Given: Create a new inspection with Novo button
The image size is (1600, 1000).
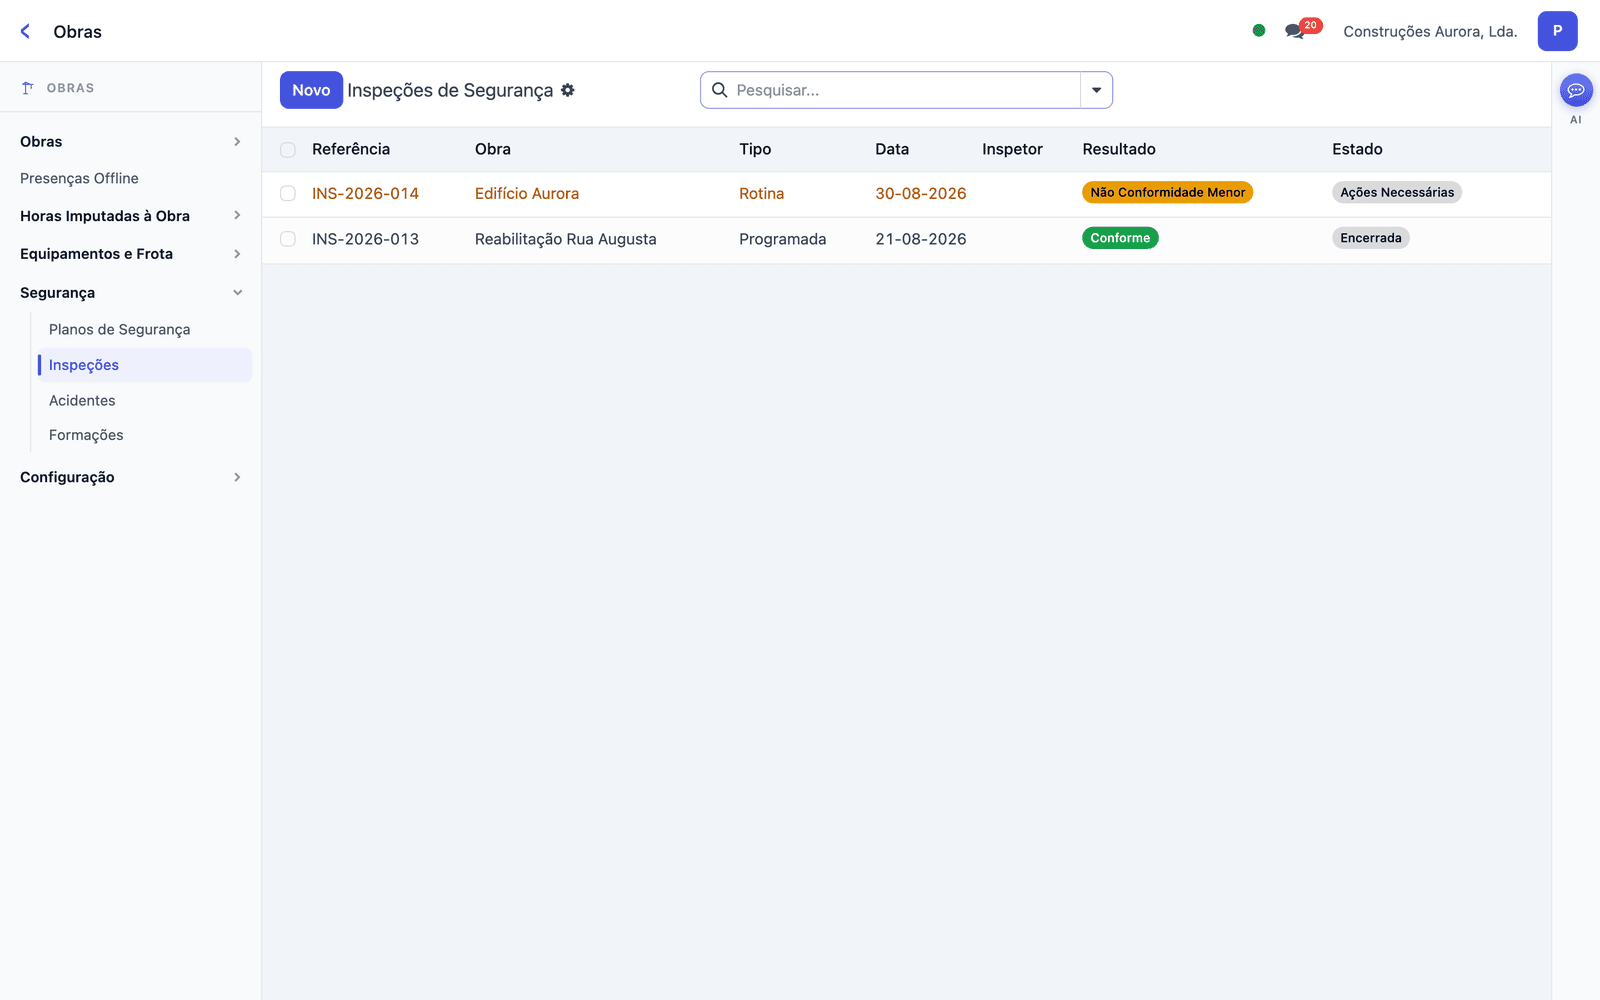Looking at the screenshot, I should 311,90.
